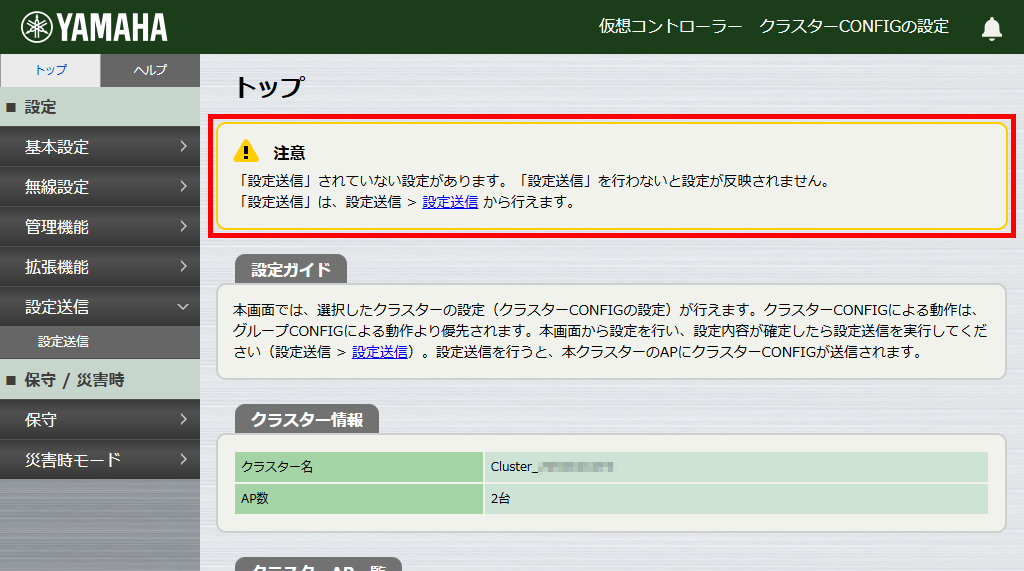Screen dimensions: 1024x571
Task: Switch to the トップ tab
Action: click(50, 70)
